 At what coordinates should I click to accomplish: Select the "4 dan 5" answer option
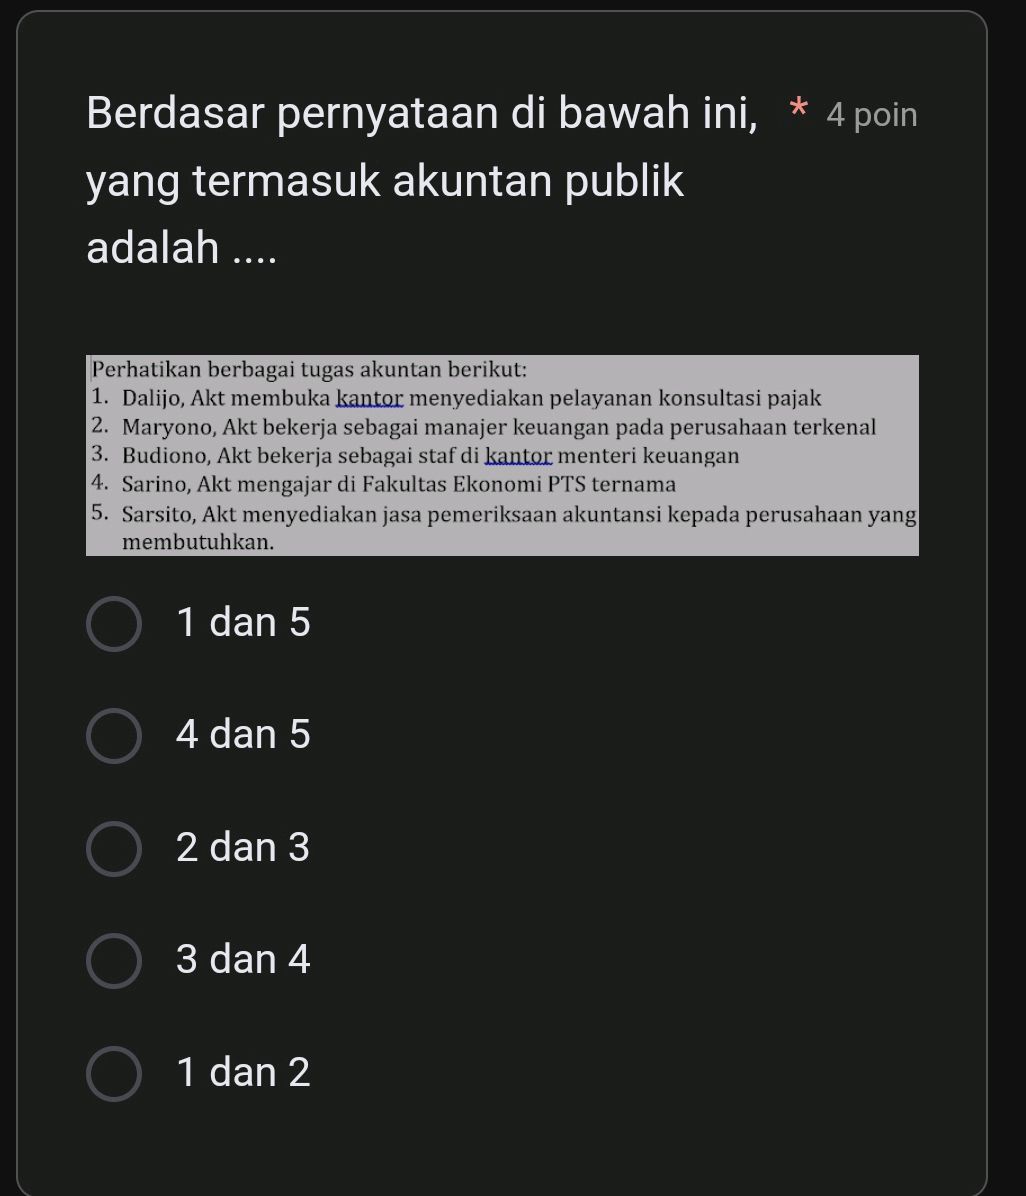(x=113, y=735)
